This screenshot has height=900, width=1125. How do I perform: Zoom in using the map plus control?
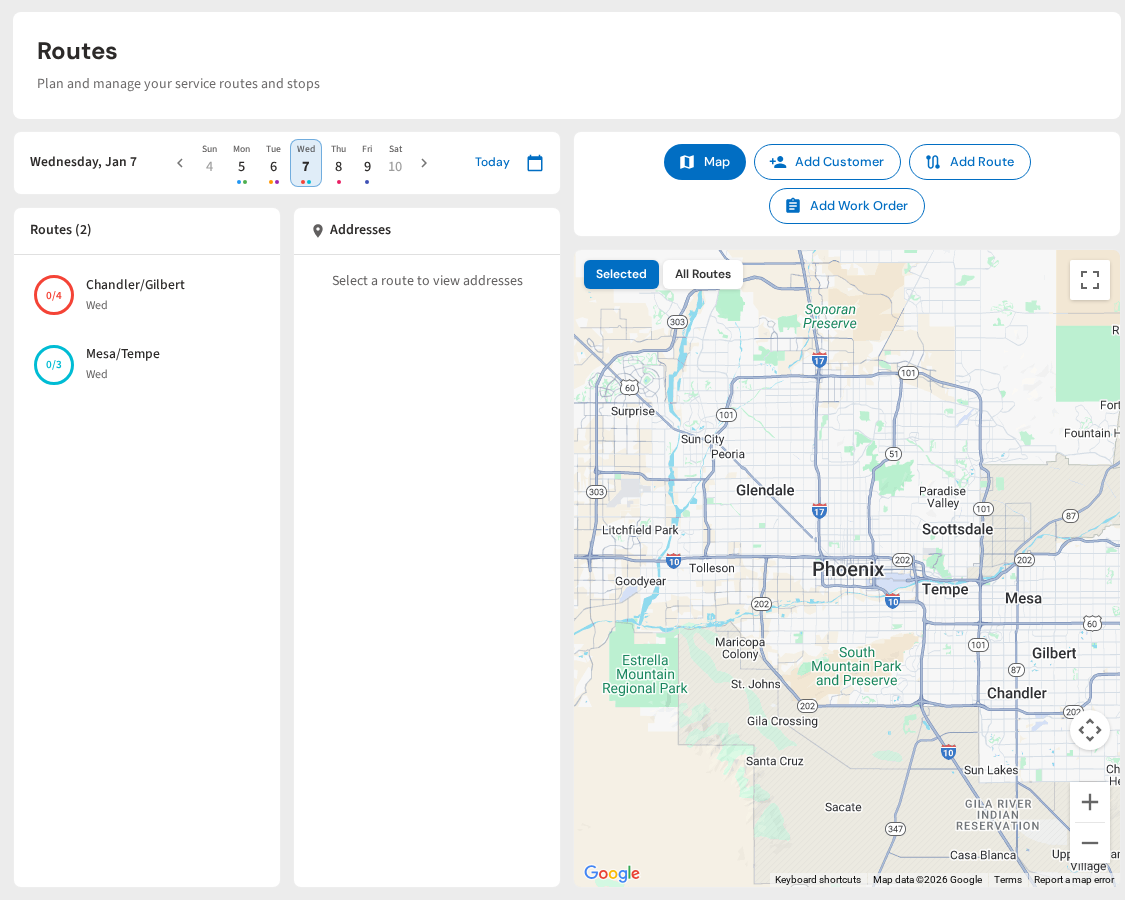click(1089, 801)
